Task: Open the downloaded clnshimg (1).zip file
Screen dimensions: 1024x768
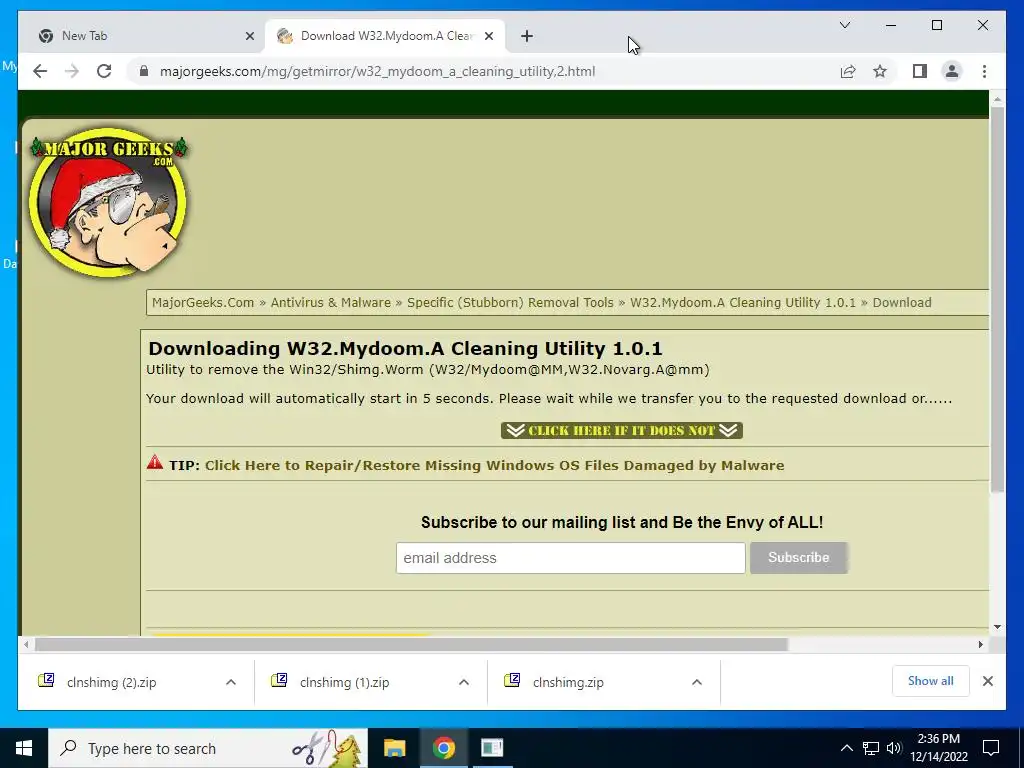Action: (x=344, y=682)
